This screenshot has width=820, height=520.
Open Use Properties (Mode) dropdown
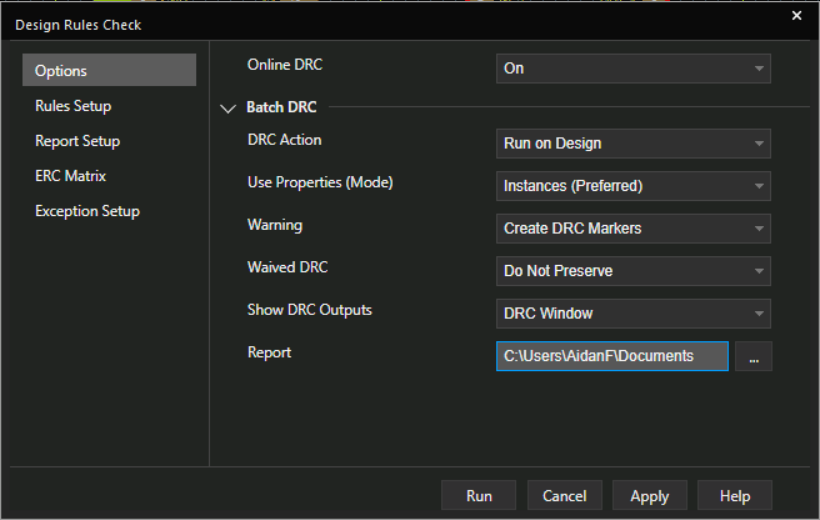pos(633,186)
